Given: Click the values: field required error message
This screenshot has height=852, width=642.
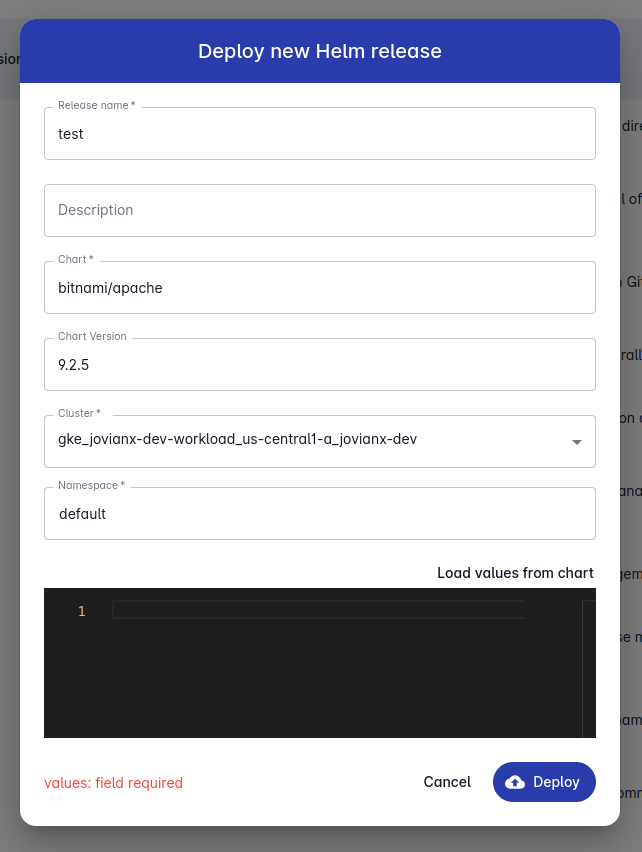Looking at the screenshot, I should [113, 782].
